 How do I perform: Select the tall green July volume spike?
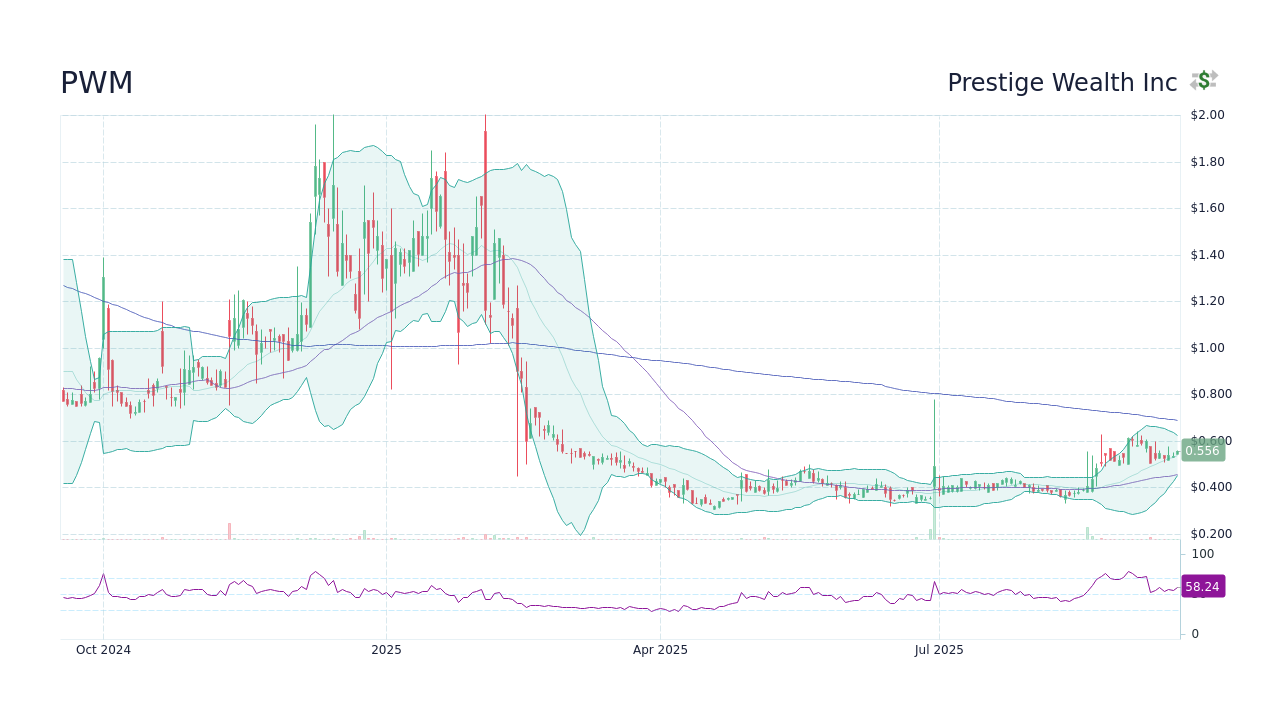click(x=934, y=525)
